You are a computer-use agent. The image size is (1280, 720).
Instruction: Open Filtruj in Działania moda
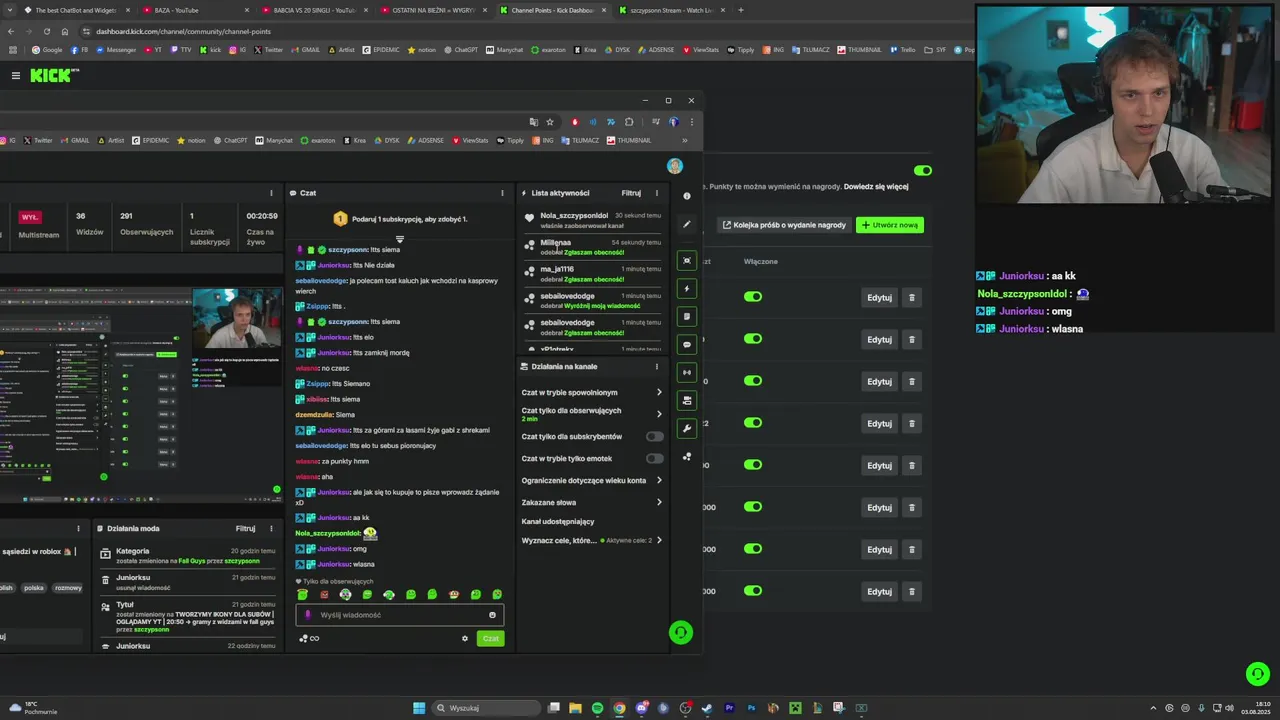coord(245,528)
